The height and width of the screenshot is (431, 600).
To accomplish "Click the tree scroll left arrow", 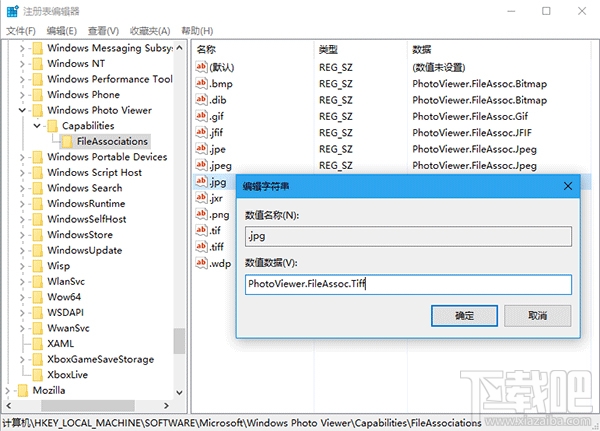I will point(9,405).
